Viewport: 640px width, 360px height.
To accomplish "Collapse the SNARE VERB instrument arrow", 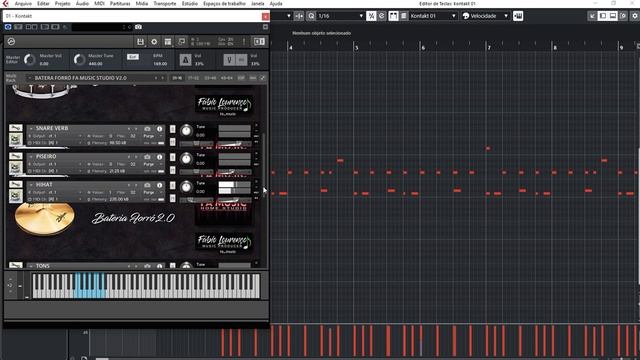I will point(31,129).
